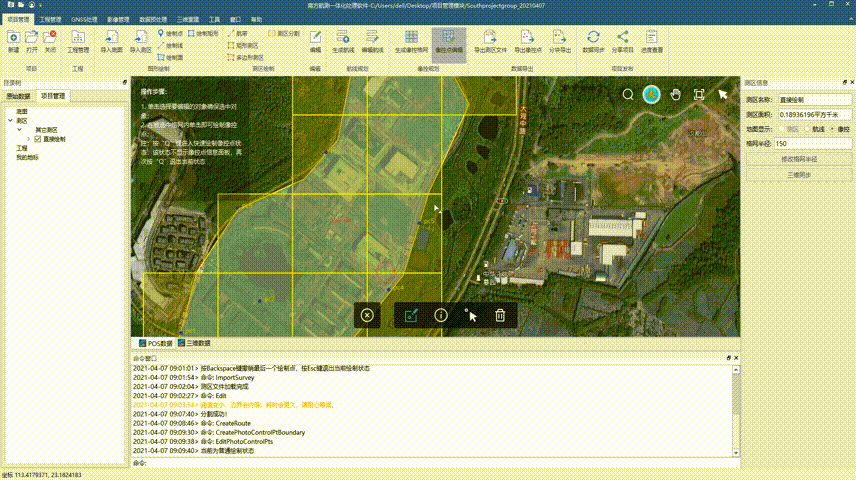Collapse the 测区 tree node

click(9, 120)
